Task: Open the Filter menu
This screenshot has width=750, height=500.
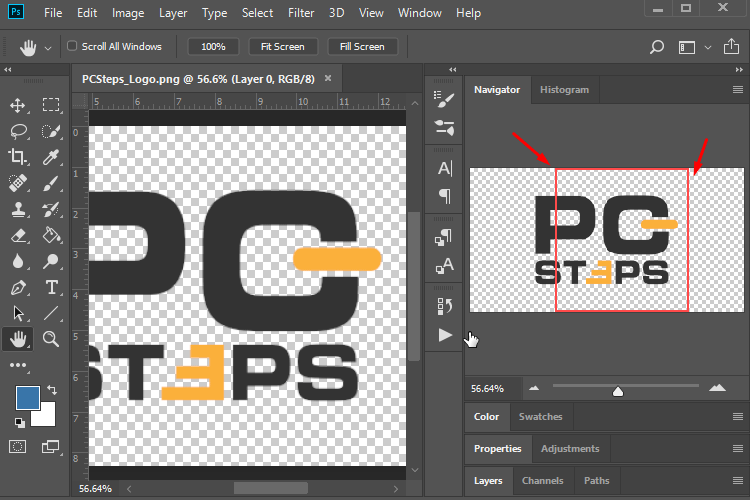Action: point(301,13)
